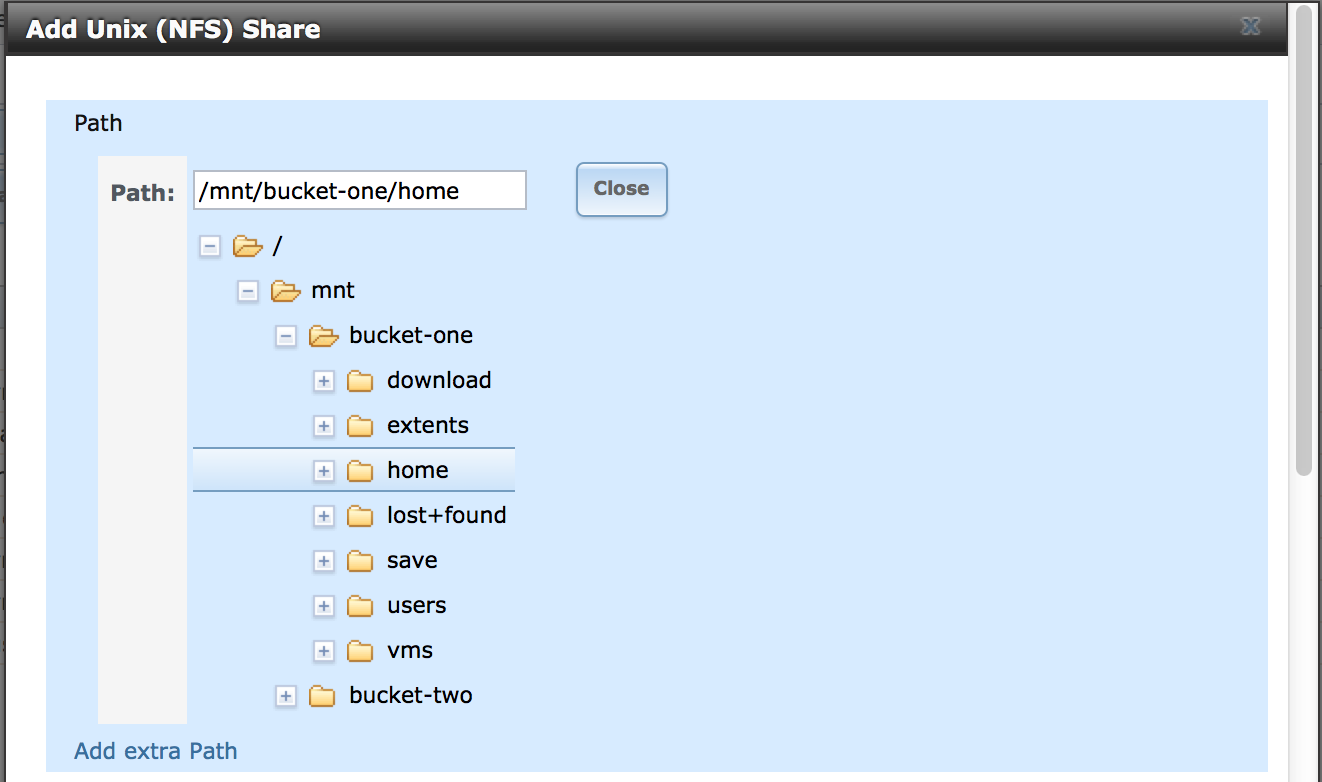Select the home folder in the tree
Screen dimensions: 1322x782
pyautogui.click(x=418, y=470)
